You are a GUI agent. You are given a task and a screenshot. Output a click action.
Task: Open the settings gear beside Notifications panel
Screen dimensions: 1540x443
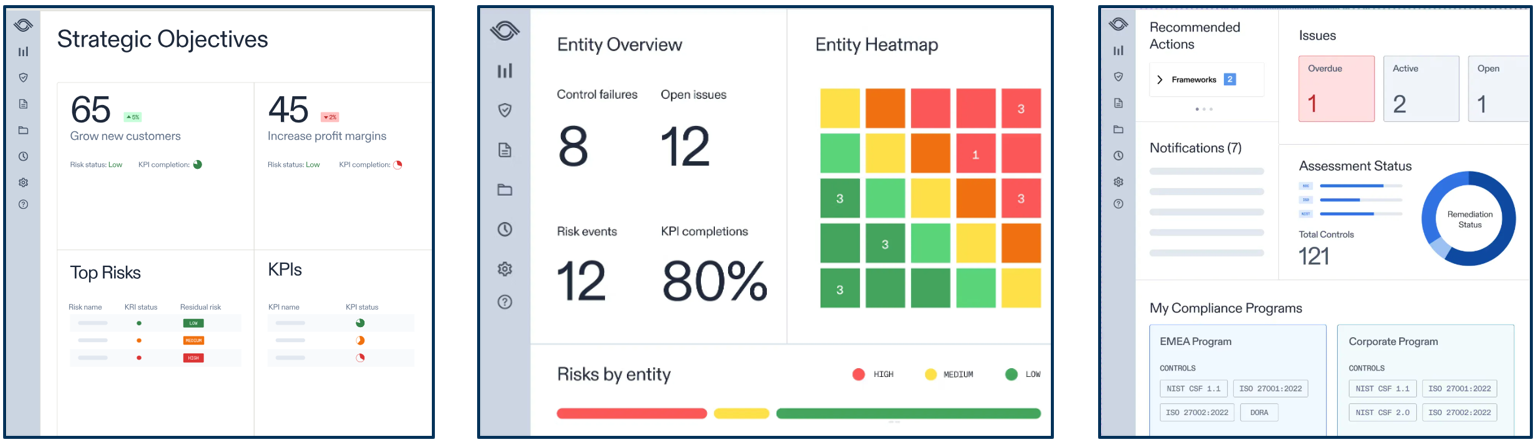coord(1118,182)
